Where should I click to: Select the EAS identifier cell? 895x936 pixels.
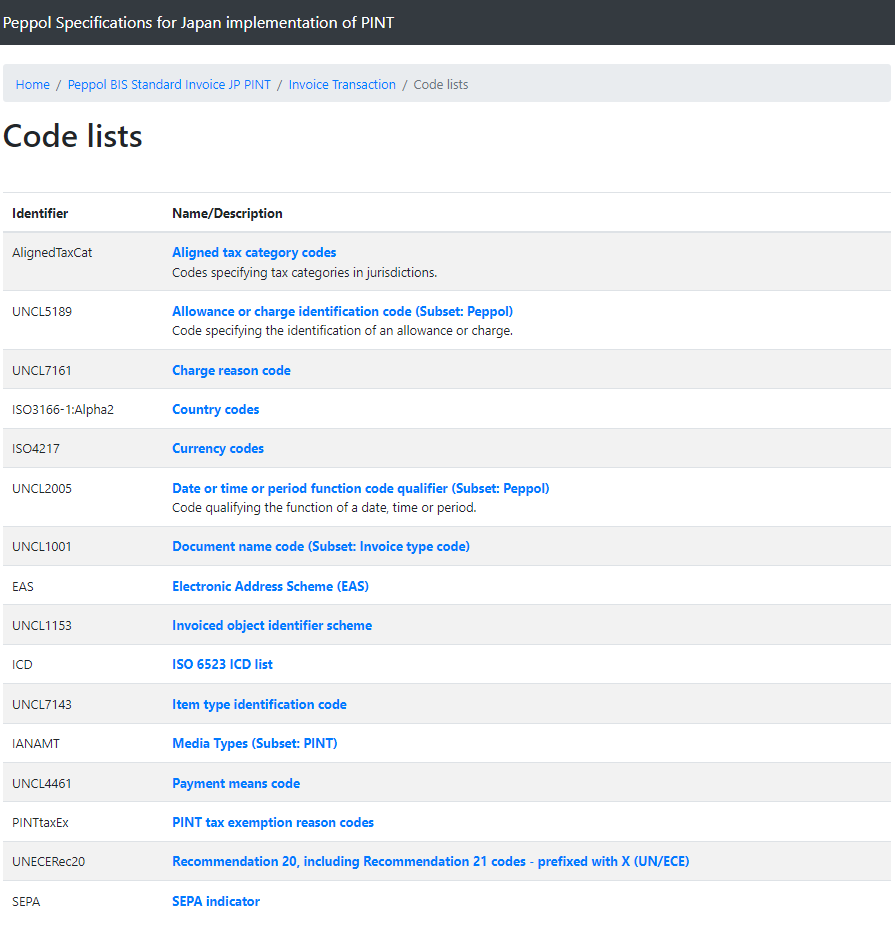[x=23, y=587]
